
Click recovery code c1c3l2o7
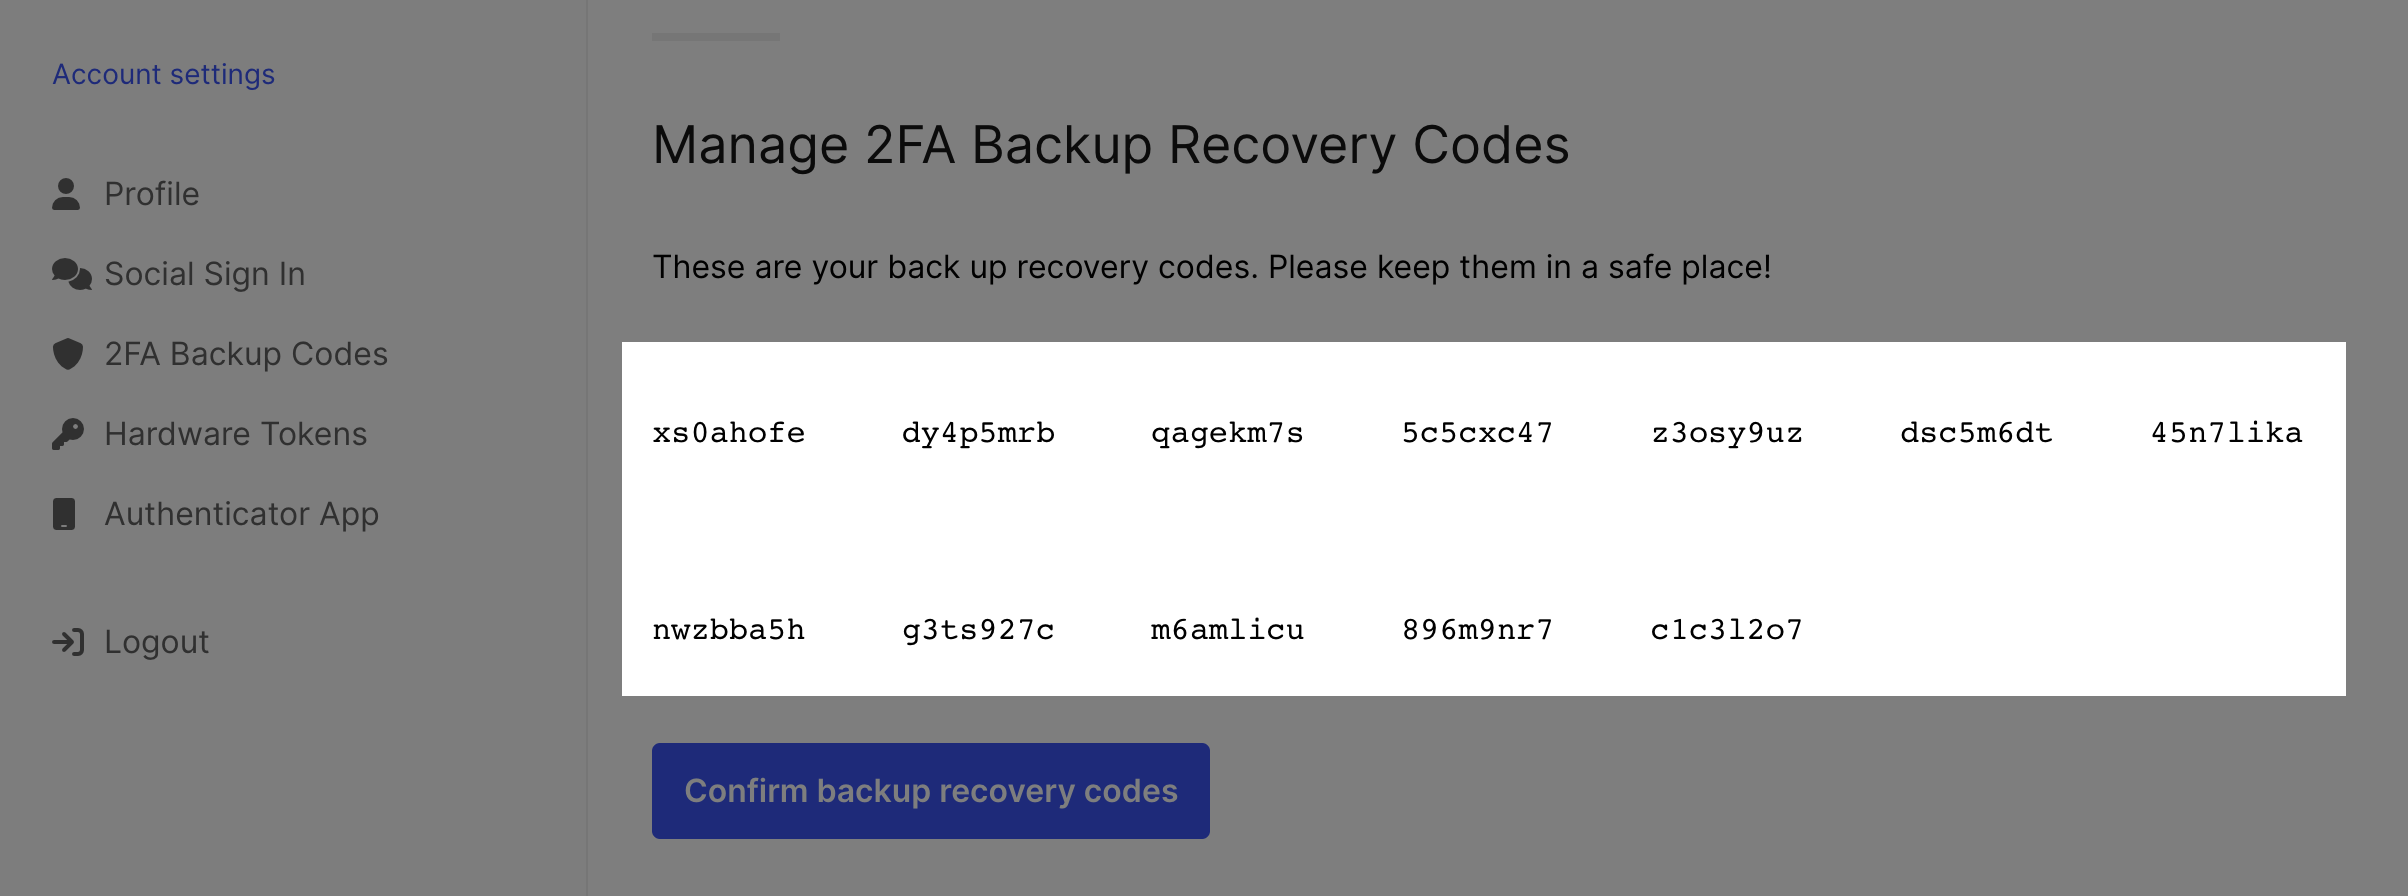click(1727, 630)
